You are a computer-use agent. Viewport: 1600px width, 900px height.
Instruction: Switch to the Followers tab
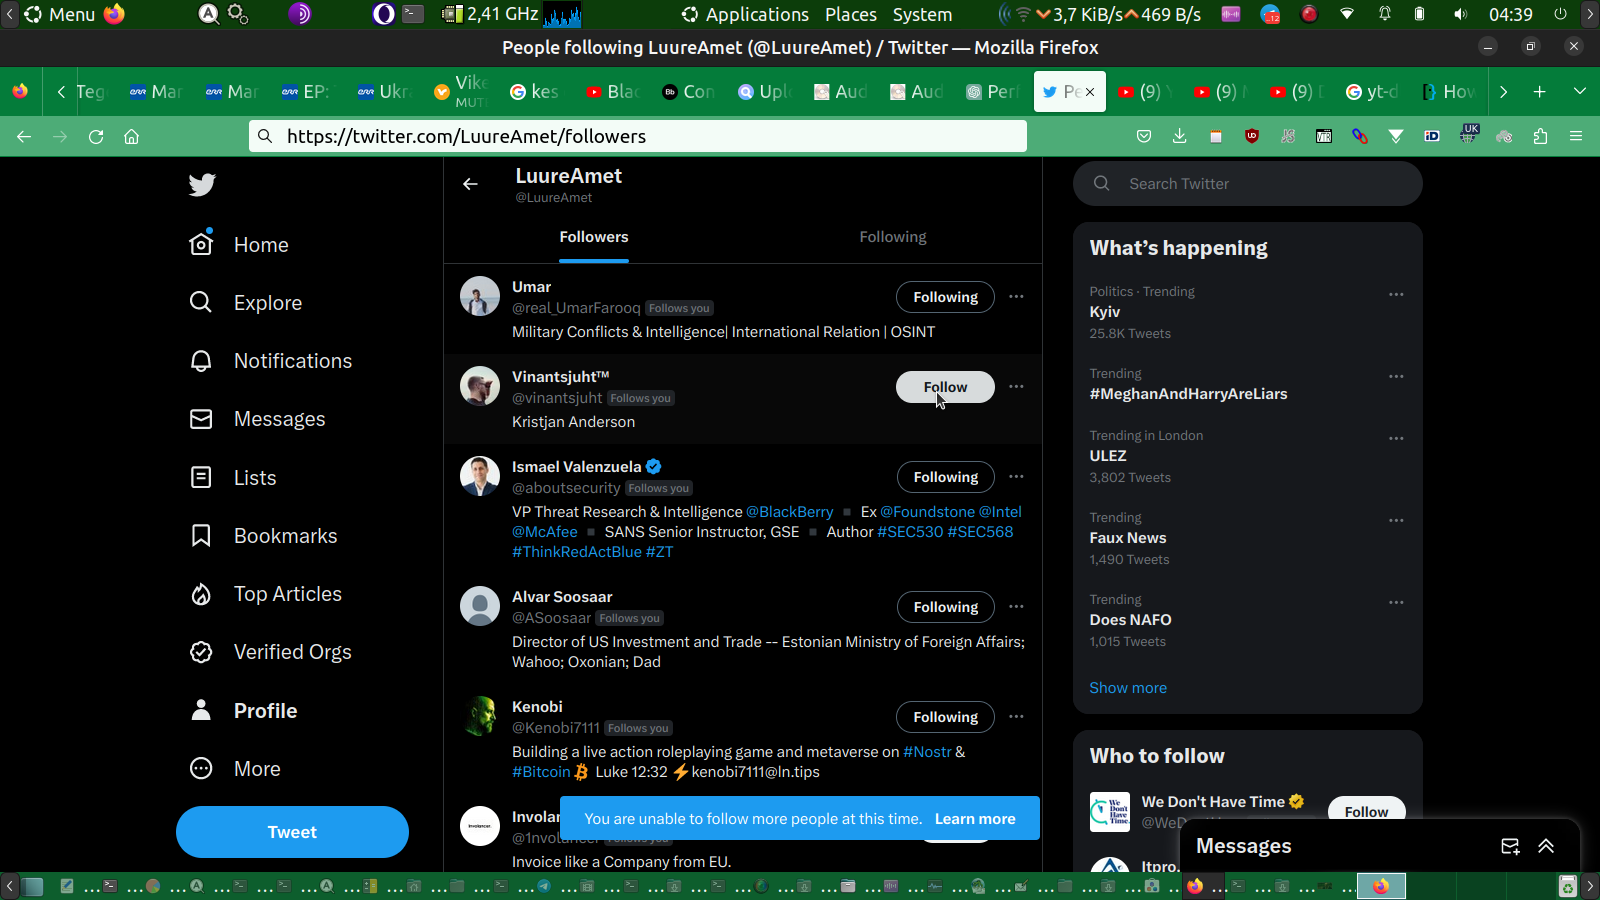point(594,238)
